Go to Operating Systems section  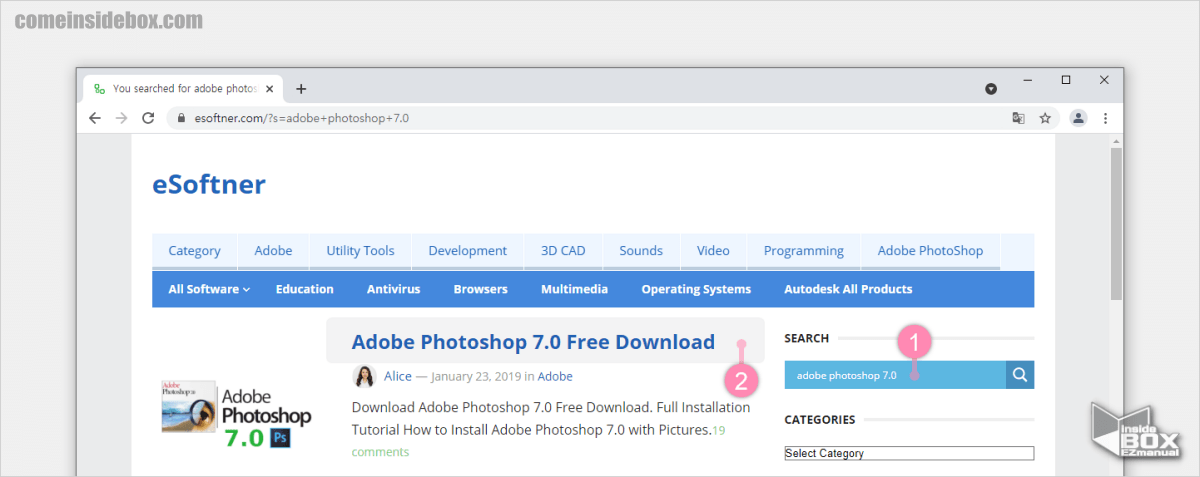coord(696,289)
